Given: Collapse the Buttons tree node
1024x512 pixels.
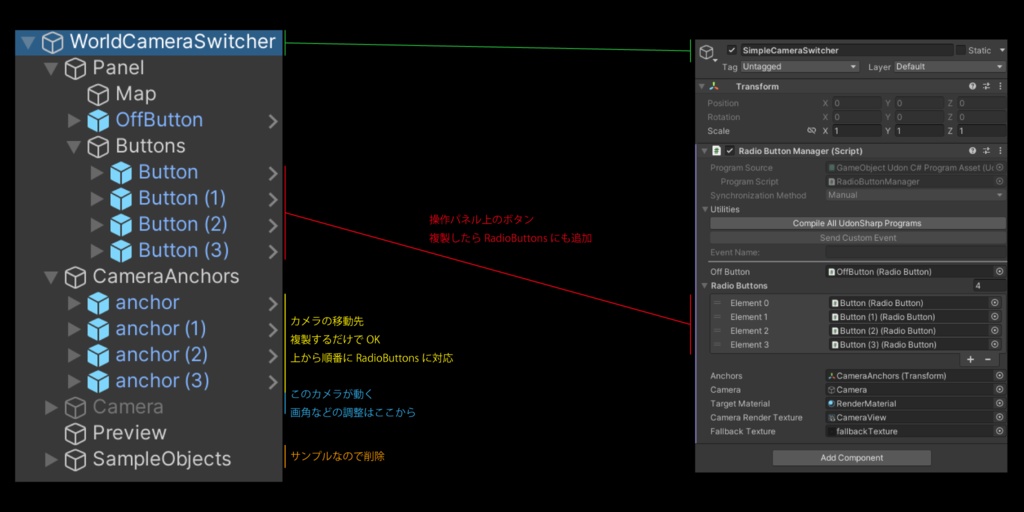Looking at the screenshot, I should [x=74, y=147].
